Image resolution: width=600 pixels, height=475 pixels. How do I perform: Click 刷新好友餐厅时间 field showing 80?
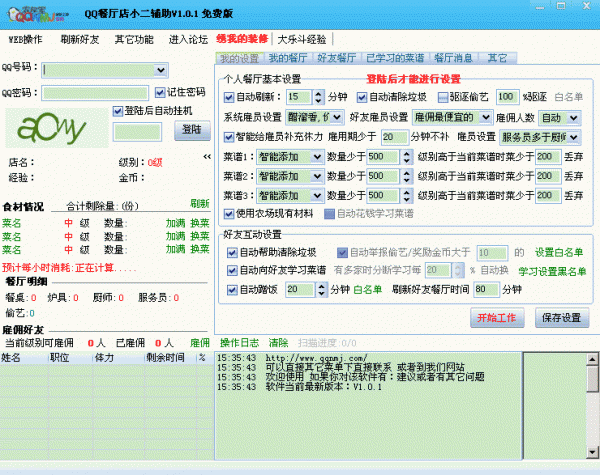click(486, 290)
